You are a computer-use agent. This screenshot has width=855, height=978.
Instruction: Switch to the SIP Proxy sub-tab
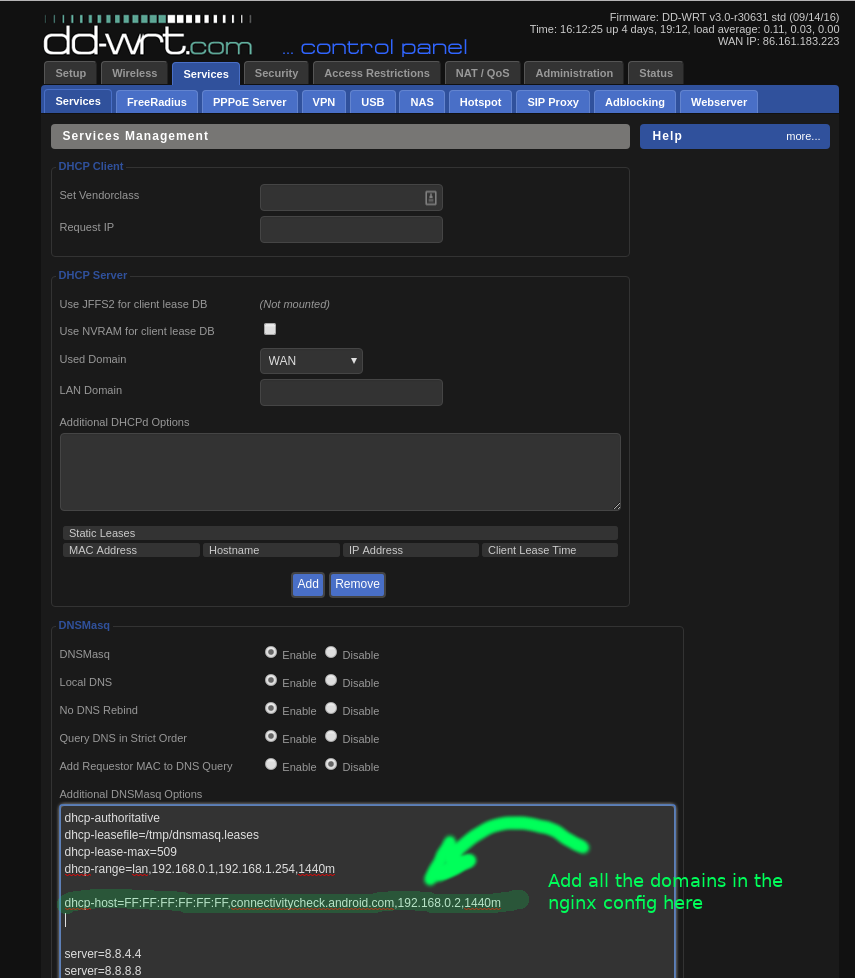click(553, 102)
